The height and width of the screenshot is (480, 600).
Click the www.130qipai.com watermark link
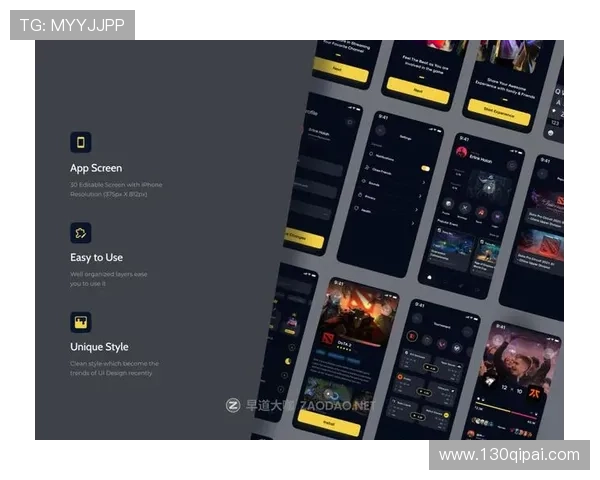pyautogui.click(x=509, y=455)
